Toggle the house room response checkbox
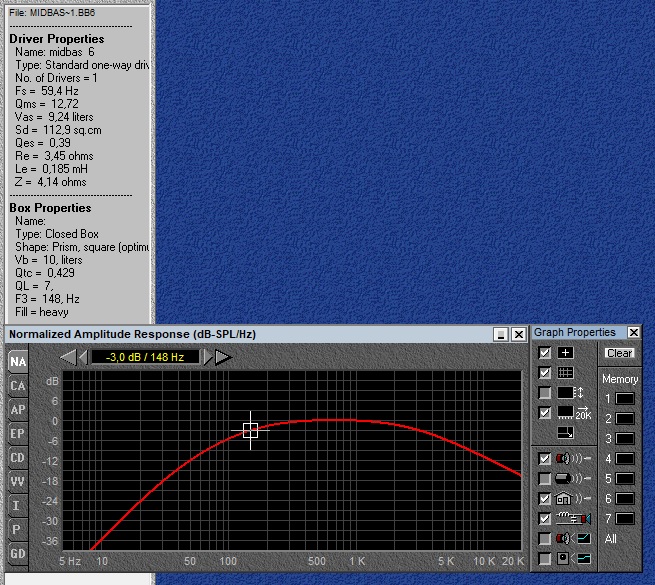Viewport: 655px width, 585px height. click(545, 499)
